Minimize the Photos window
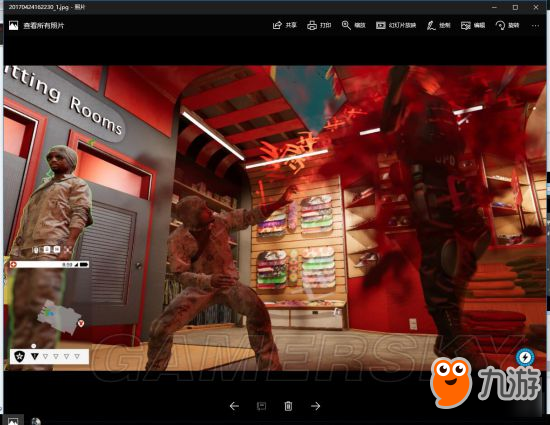 494,7
